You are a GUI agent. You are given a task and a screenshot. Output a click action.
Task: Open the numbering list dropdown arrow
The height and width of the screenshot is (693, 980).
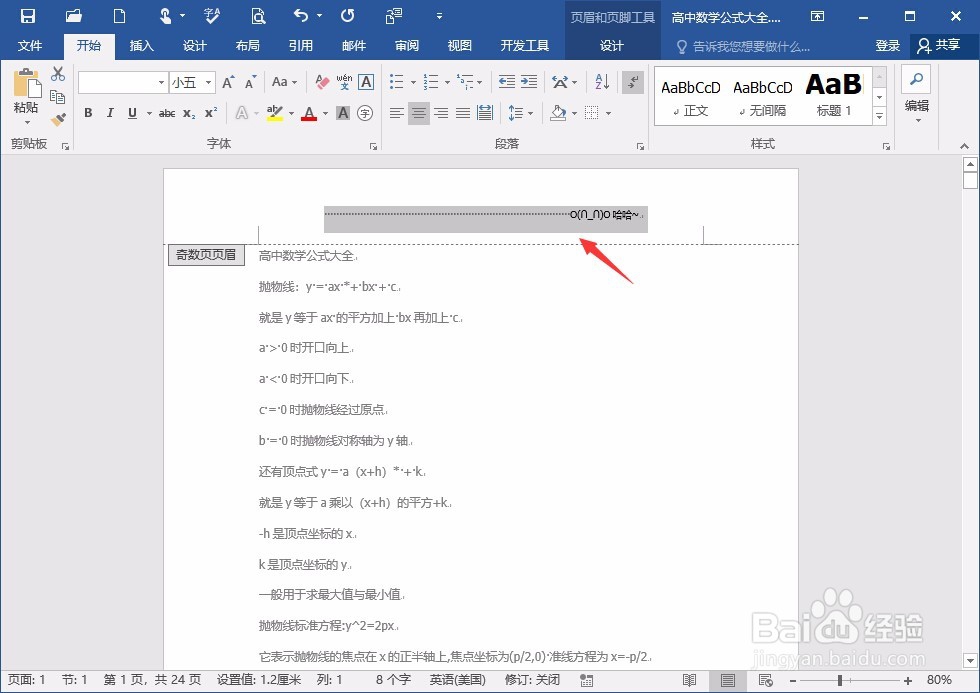tap(447, 82)
